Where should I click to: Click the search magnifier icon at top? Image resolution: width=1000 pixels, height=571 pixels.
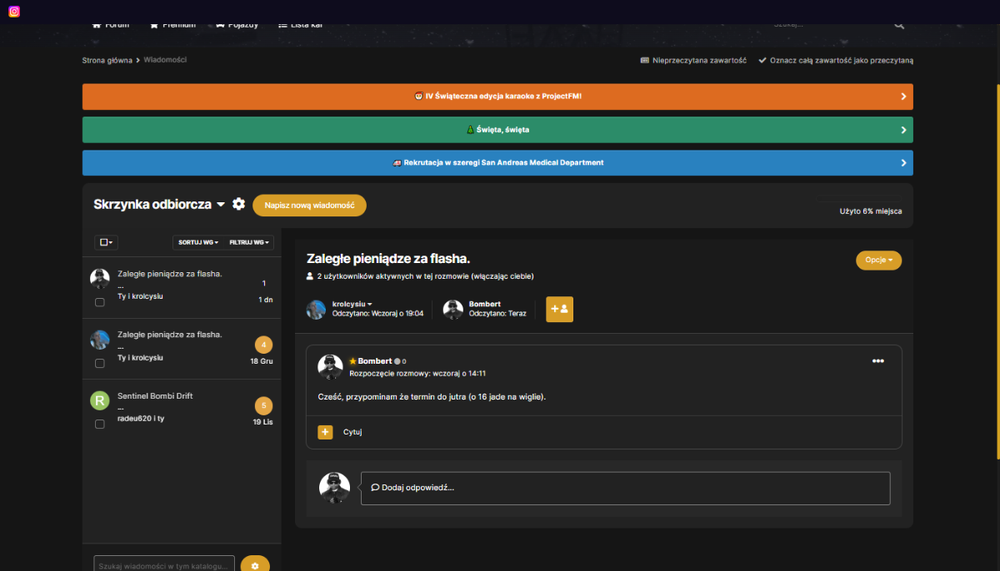pos(899,25)
